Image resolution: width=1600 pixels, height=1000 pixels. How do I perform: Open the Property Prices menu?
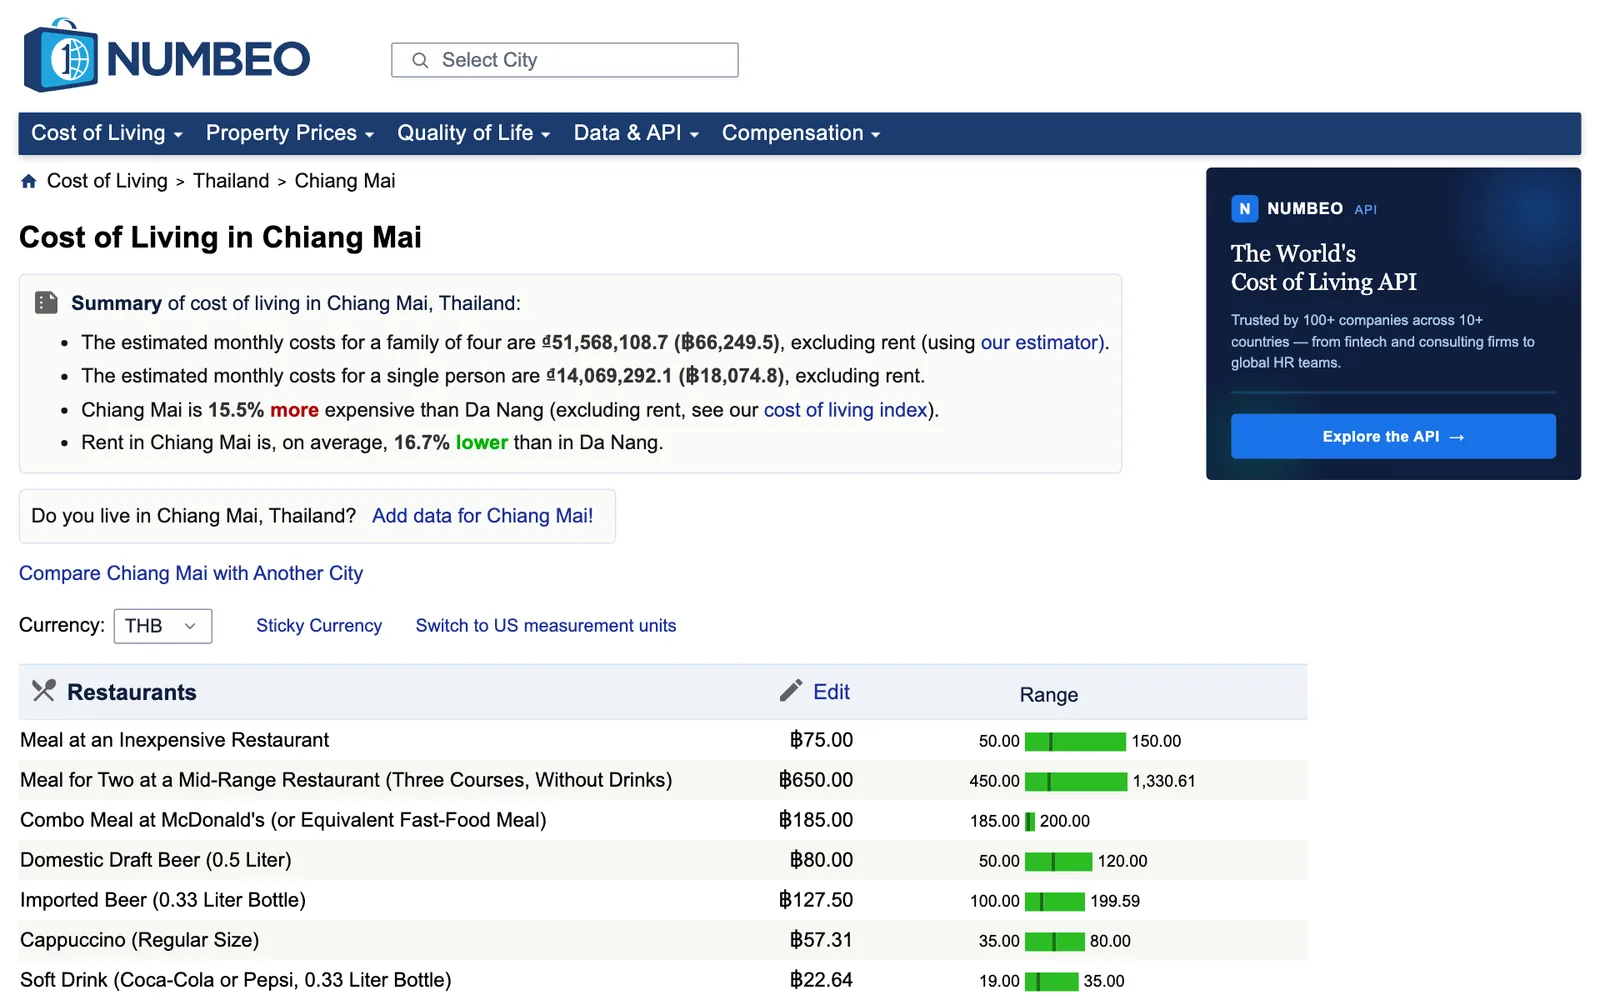click(290, 133)
